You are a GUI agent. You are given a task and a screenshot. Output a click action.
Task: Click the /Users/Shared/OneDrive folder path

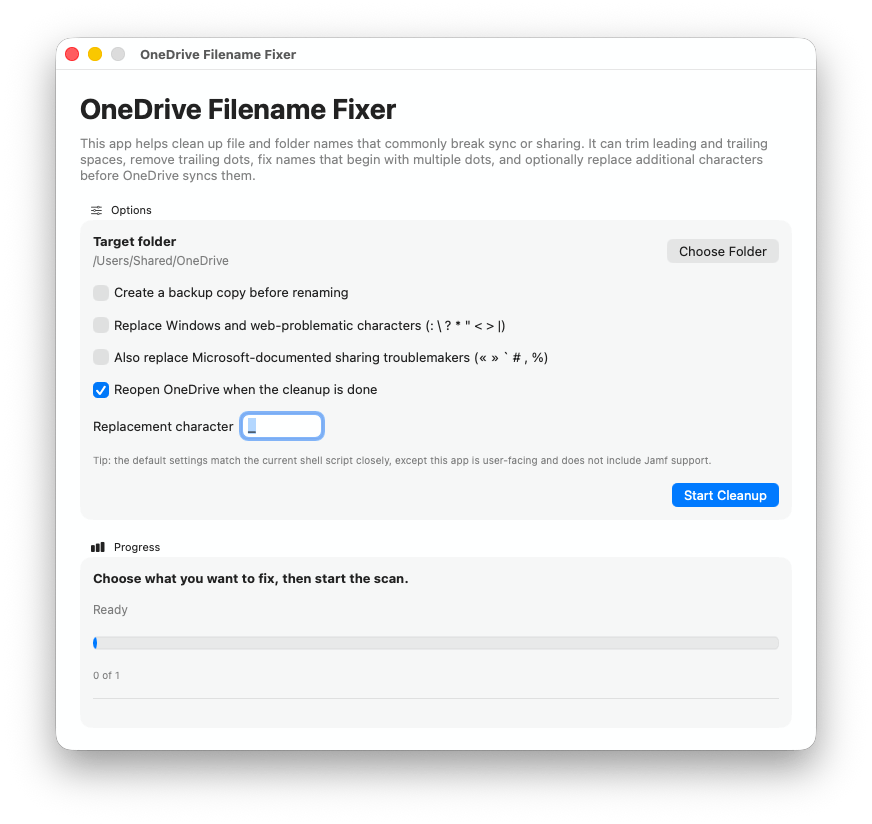[161, 261]
